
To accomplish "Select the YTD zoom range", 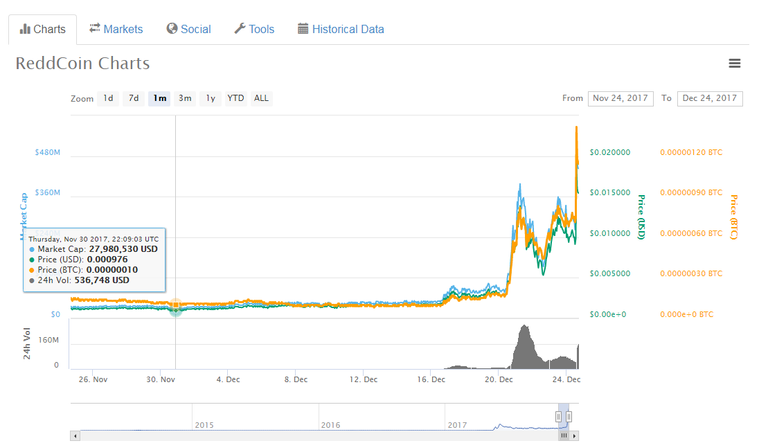I will tap(236, 98).
